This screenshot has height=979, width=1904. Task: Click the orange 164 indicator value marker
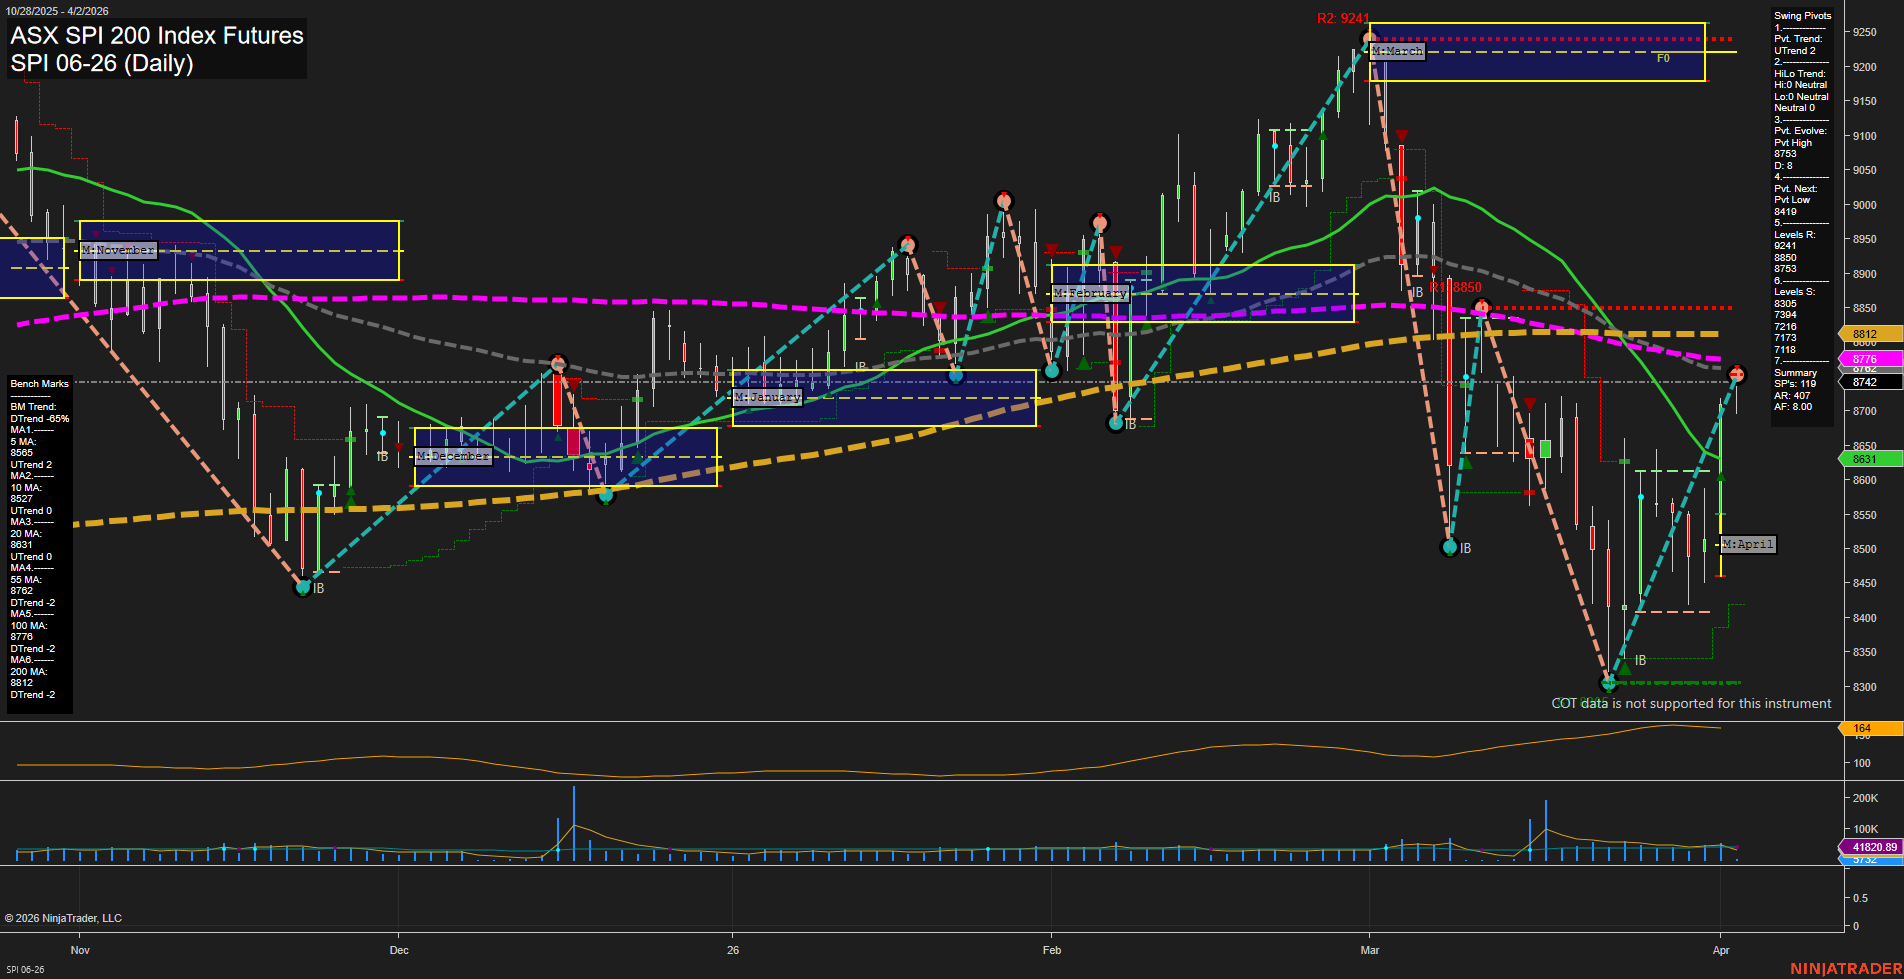click(x=1864, y=728)
